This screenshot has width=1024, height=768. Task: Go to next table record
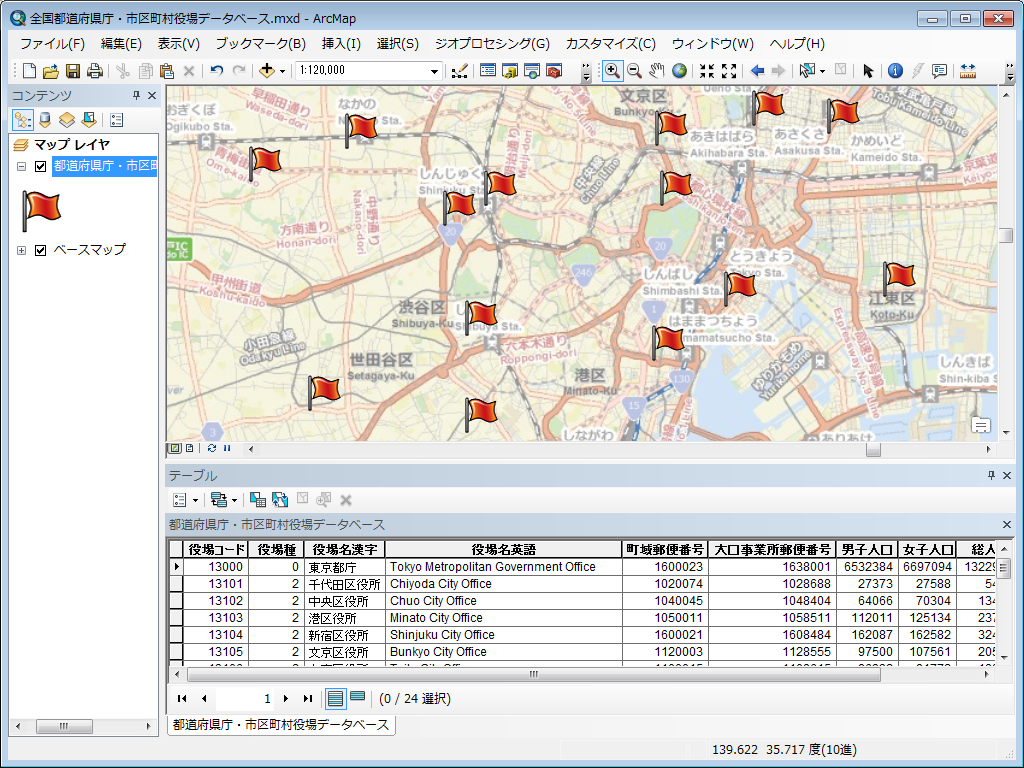tap(285, 699)
